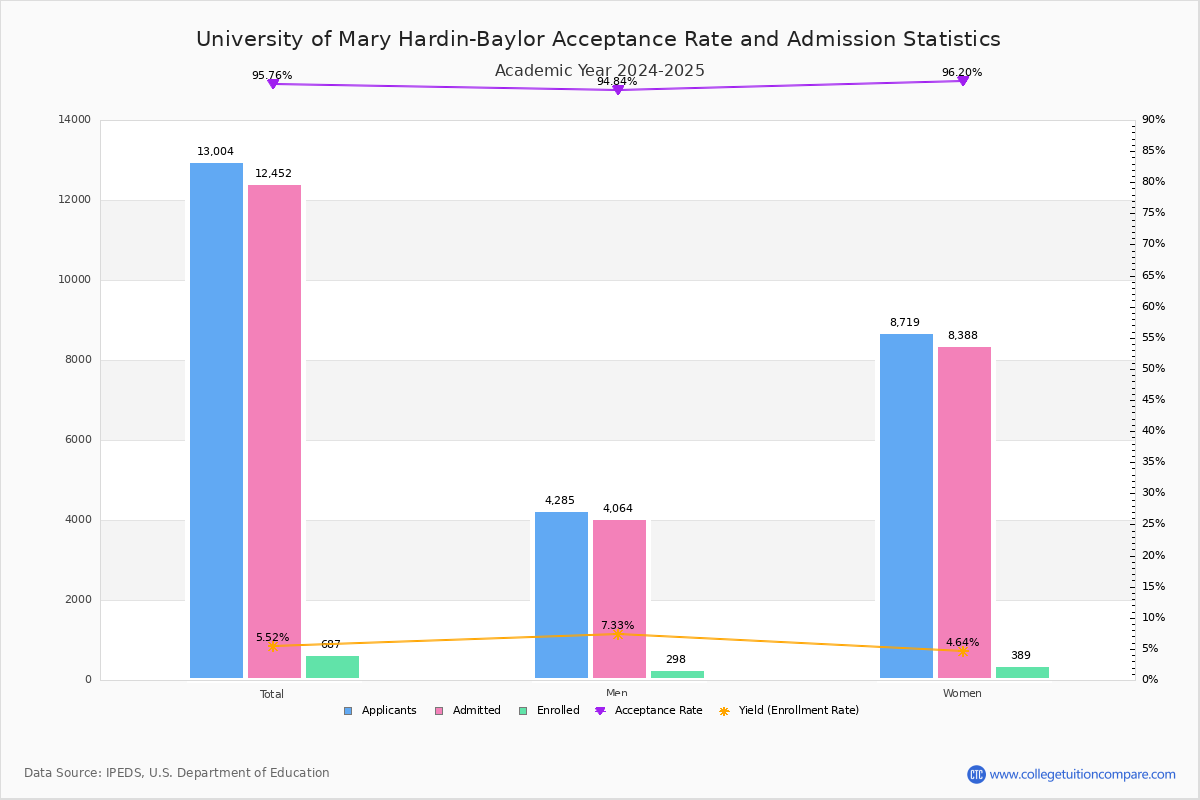Click the Women acceptance rate 96.20% marker

pos(962,81)
